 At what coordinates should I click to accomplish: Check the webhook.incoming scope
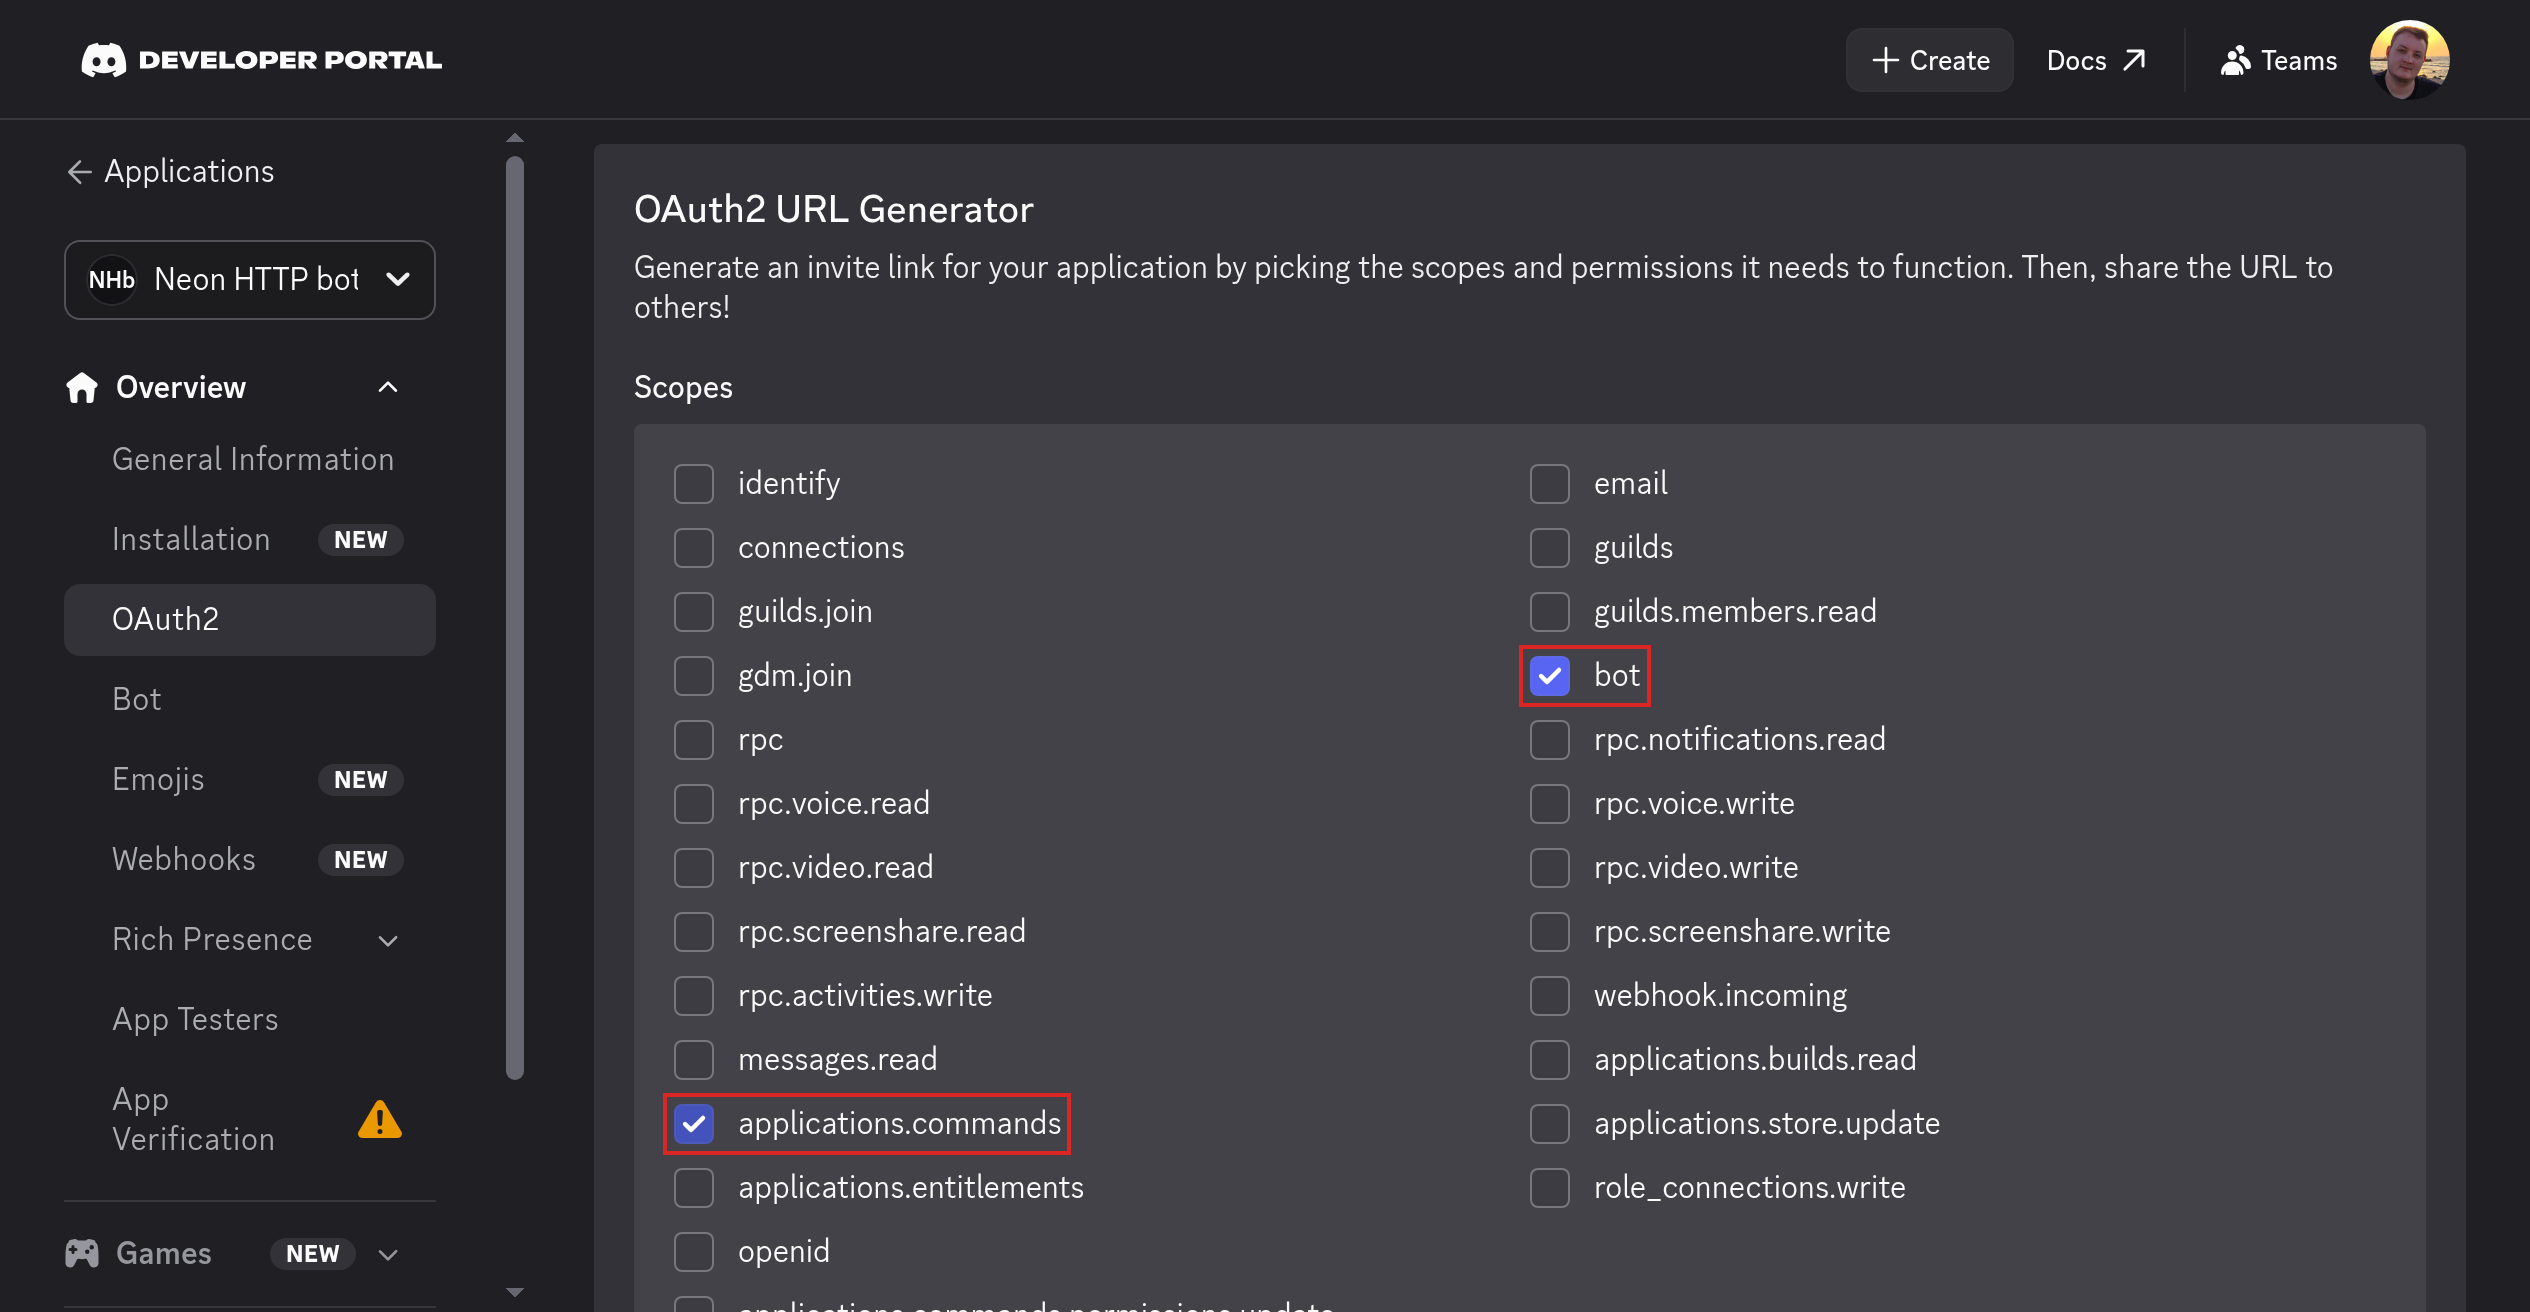pyautogui.click(x=1550, y=996)
